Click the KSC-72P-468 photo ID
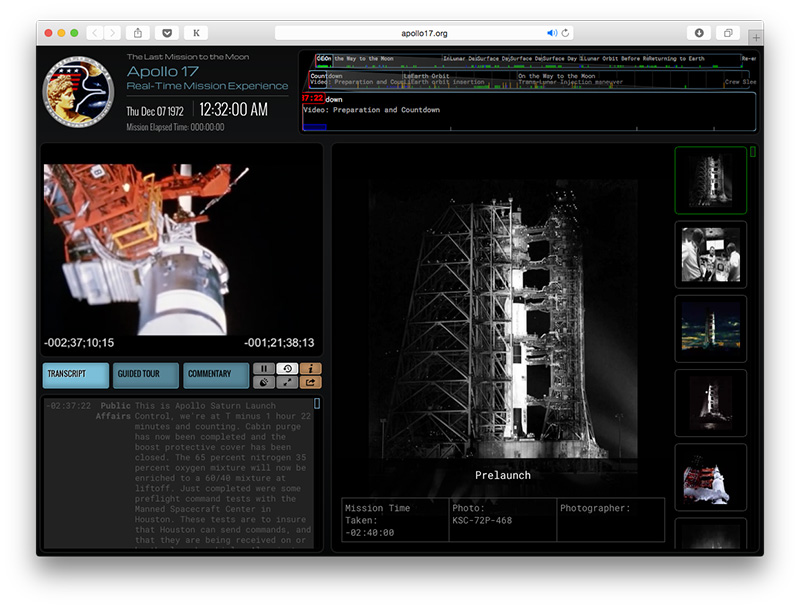 pyautogui.click(x=482, y=520)
